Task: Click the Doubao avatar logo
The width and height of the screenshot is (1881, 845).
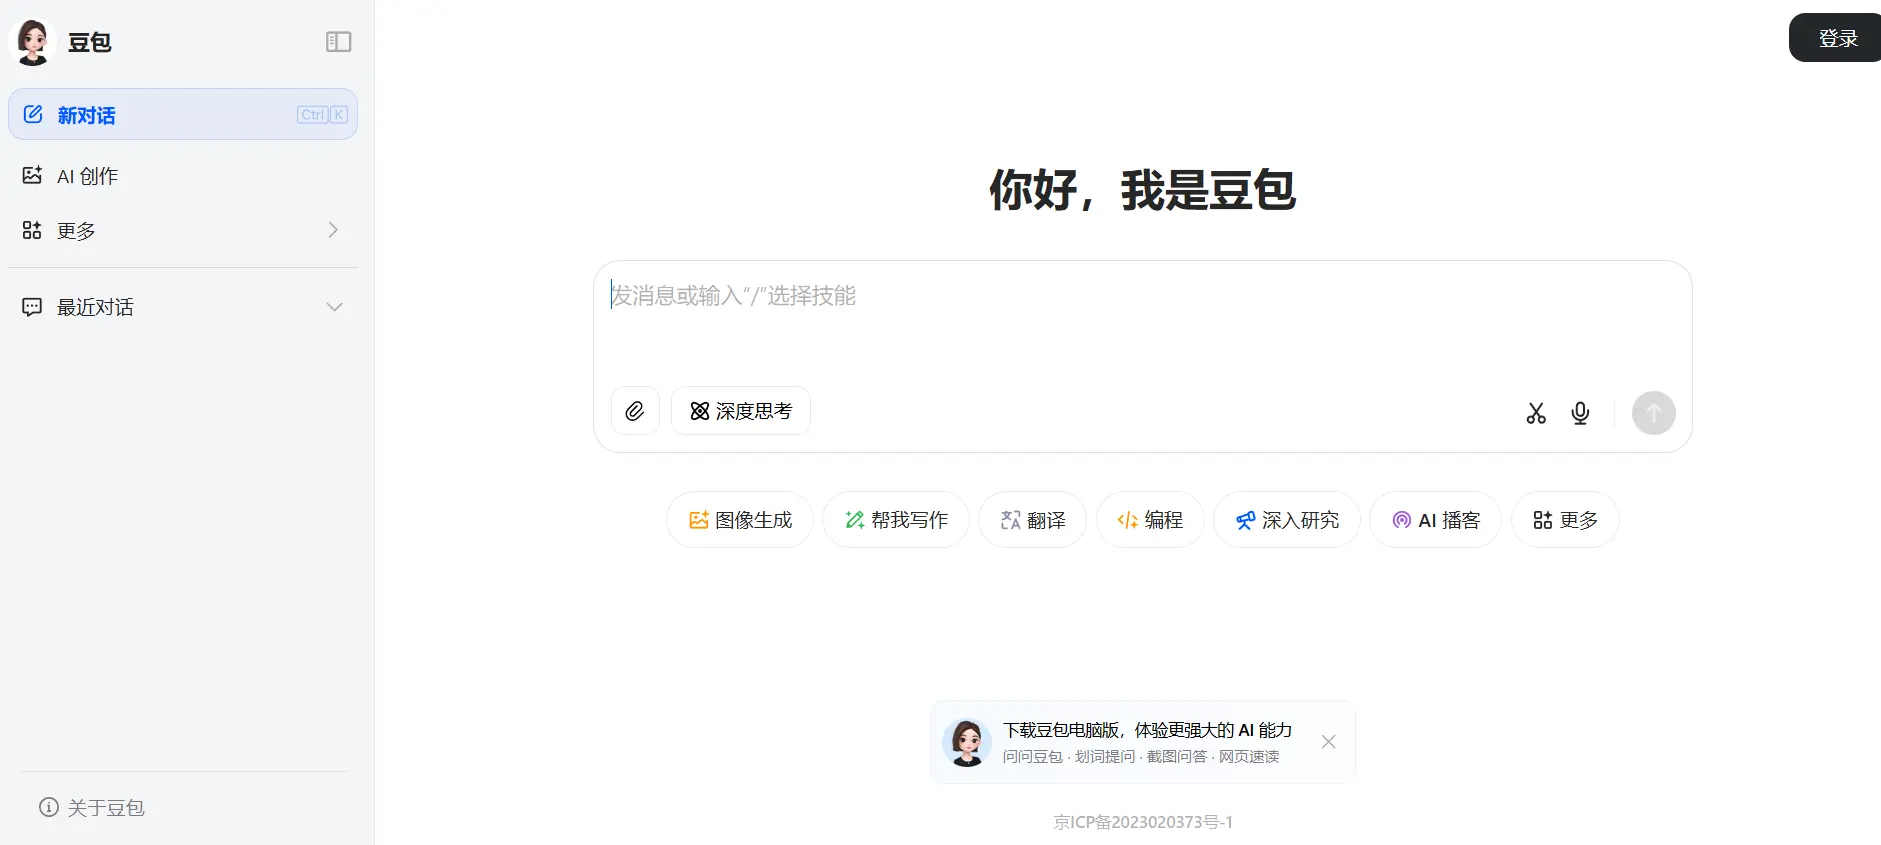Action: (x=32, y=42)
